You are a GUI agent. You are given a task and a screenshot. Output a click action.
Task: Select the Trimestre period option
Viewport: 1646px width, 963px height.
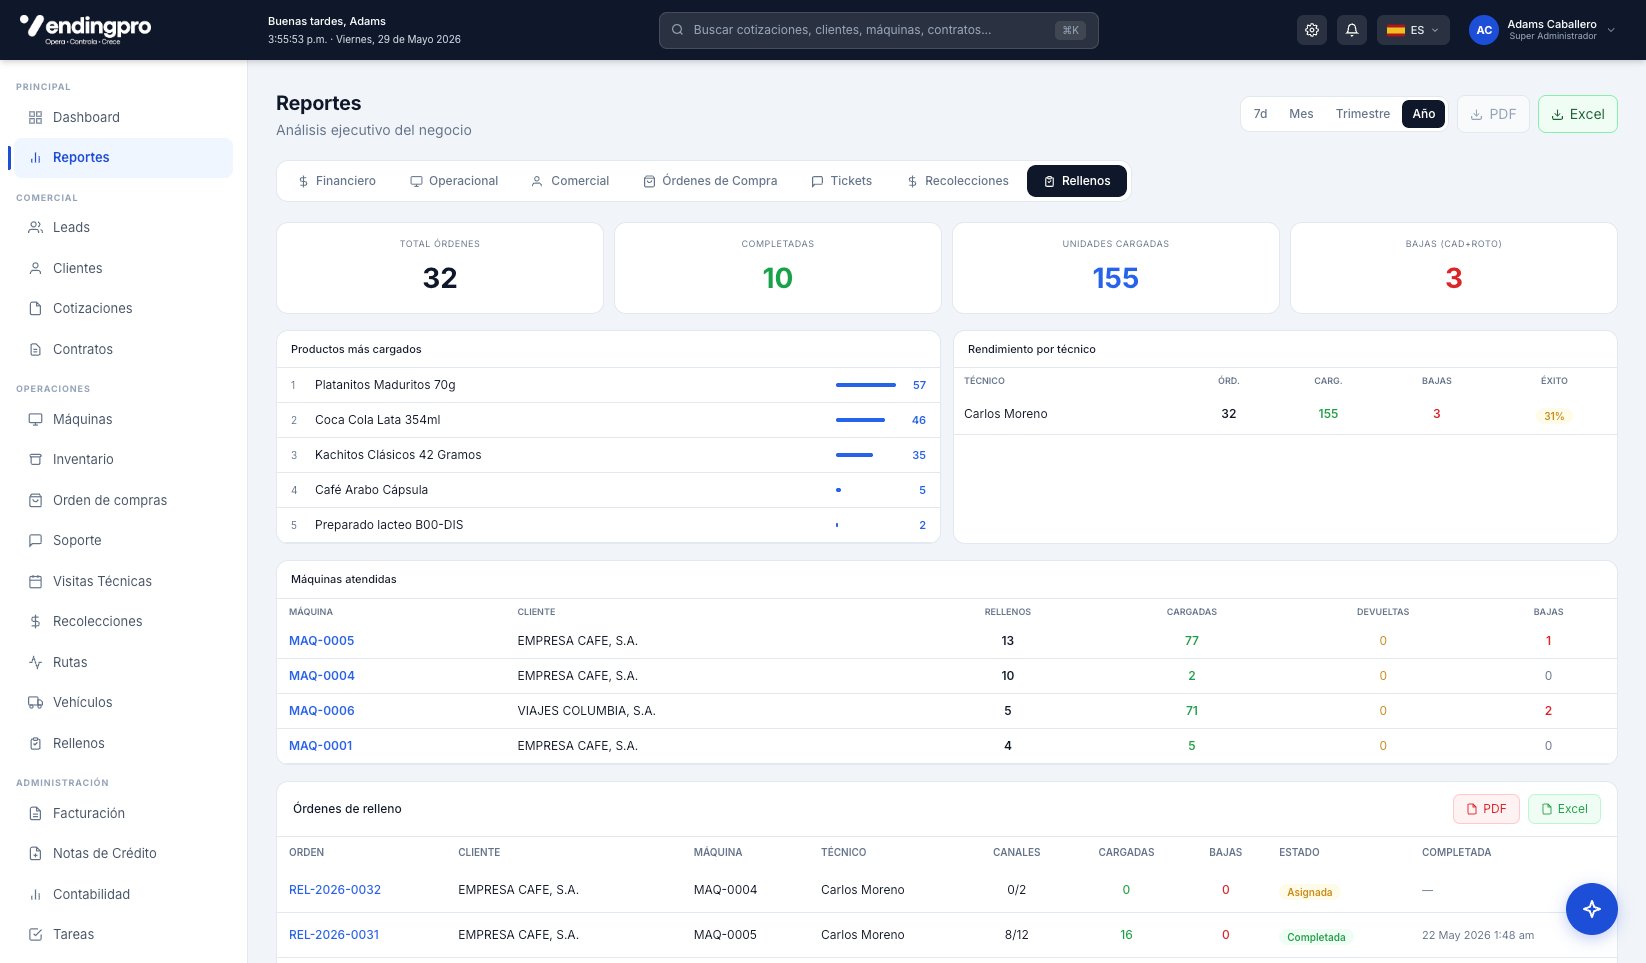[x=1362, y=114]
